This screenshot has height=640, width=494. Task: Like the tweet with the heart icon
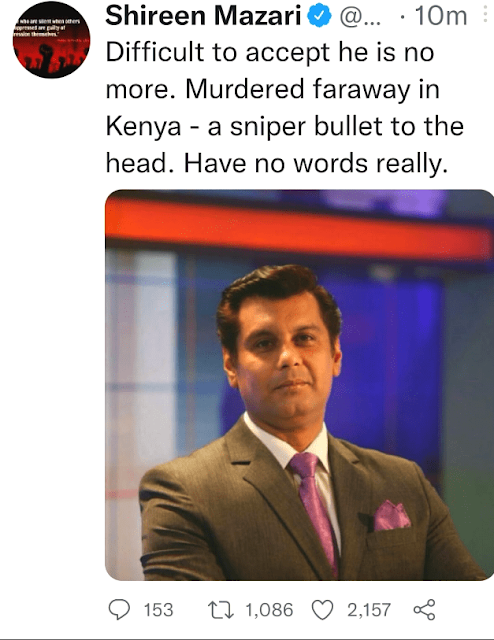pos(323,610)
